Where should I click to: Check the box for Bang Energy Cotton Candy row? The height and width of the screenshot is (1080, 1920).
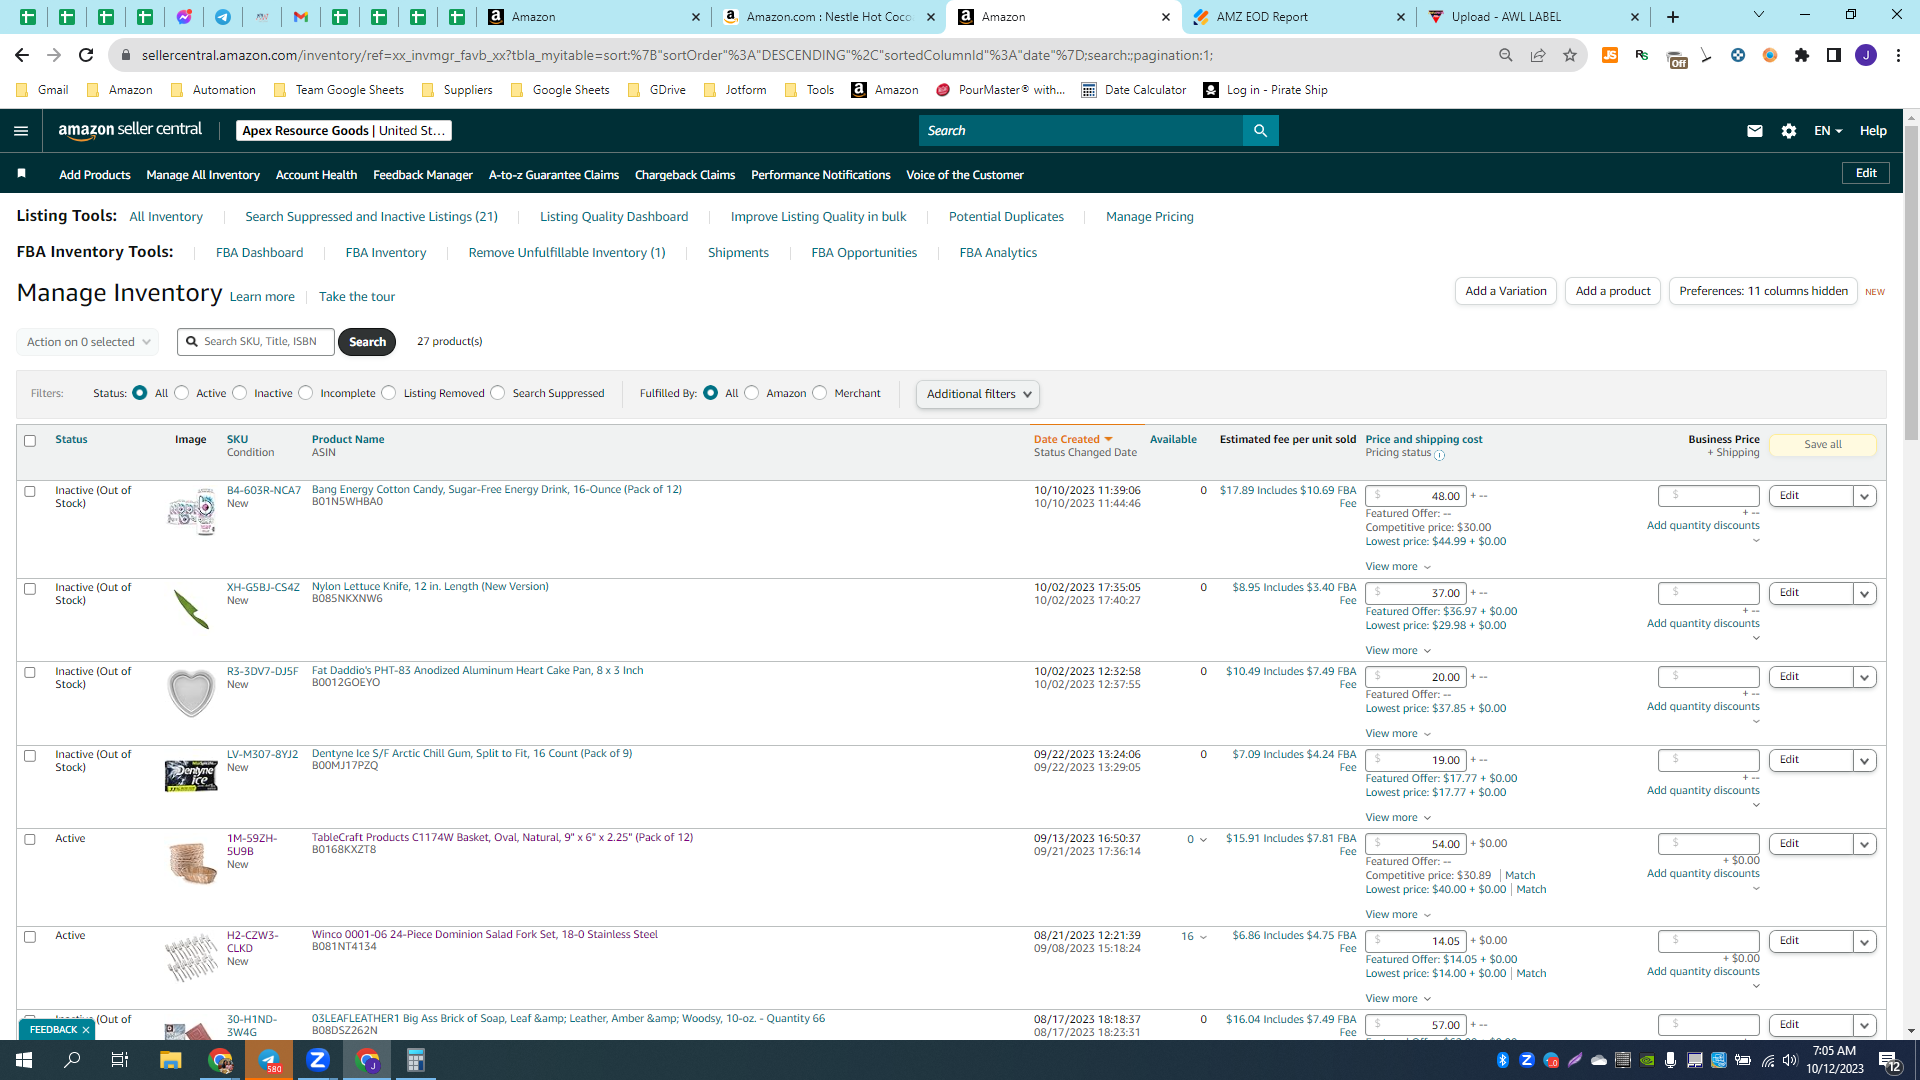[30, 492]
